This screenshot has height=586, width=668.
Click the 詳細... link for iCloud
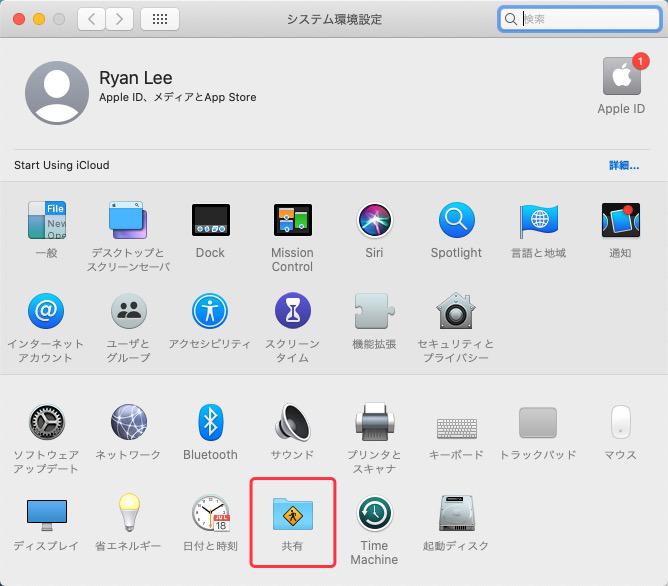click(x=624, y=165)
